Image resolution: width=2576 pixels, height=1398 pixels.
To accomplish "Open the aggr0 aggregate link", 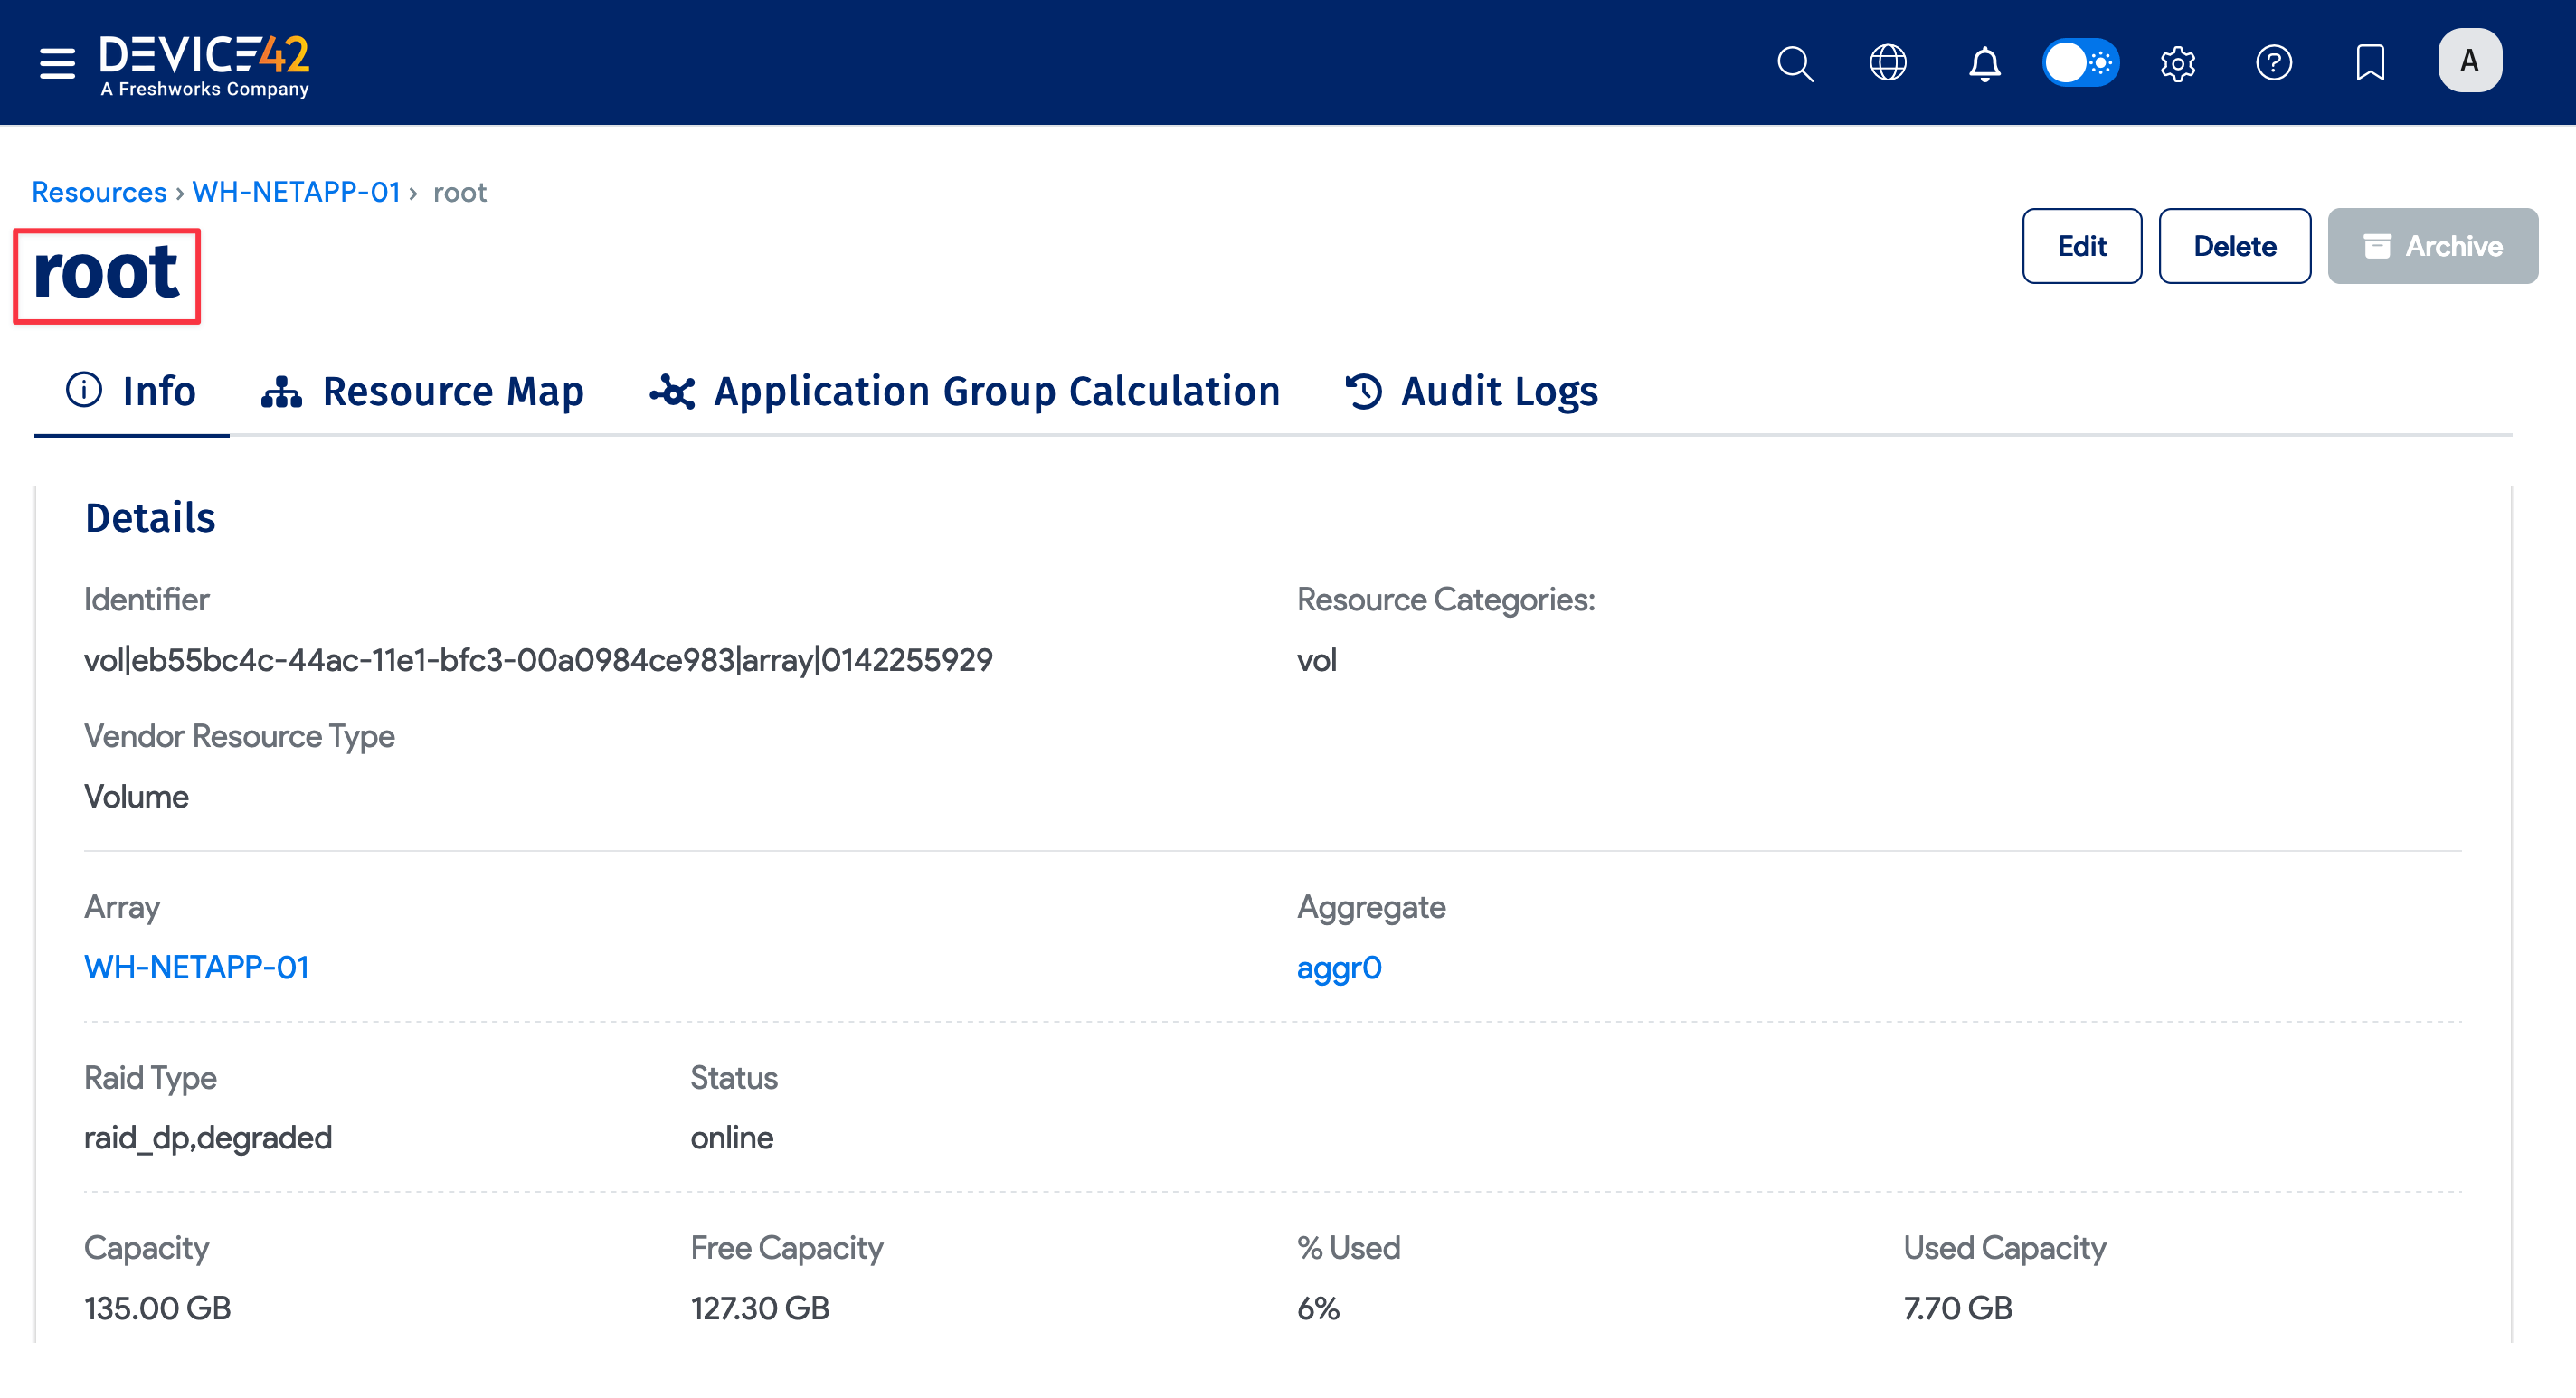I will (1338, 967).
